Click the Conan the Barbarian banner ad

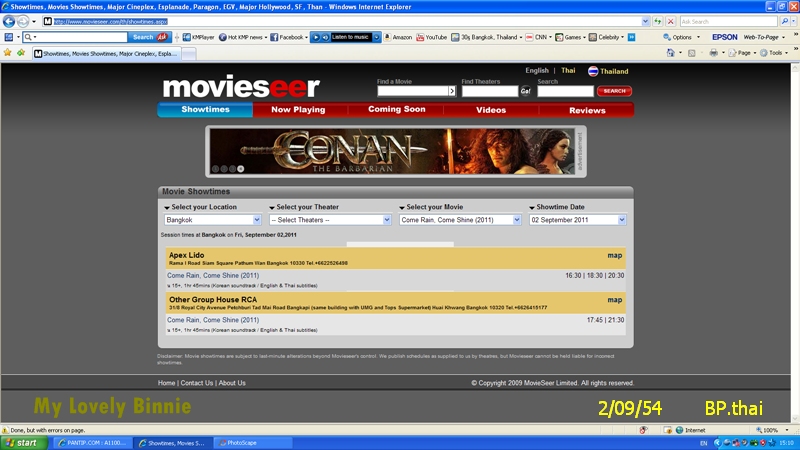tap(392, 152)
